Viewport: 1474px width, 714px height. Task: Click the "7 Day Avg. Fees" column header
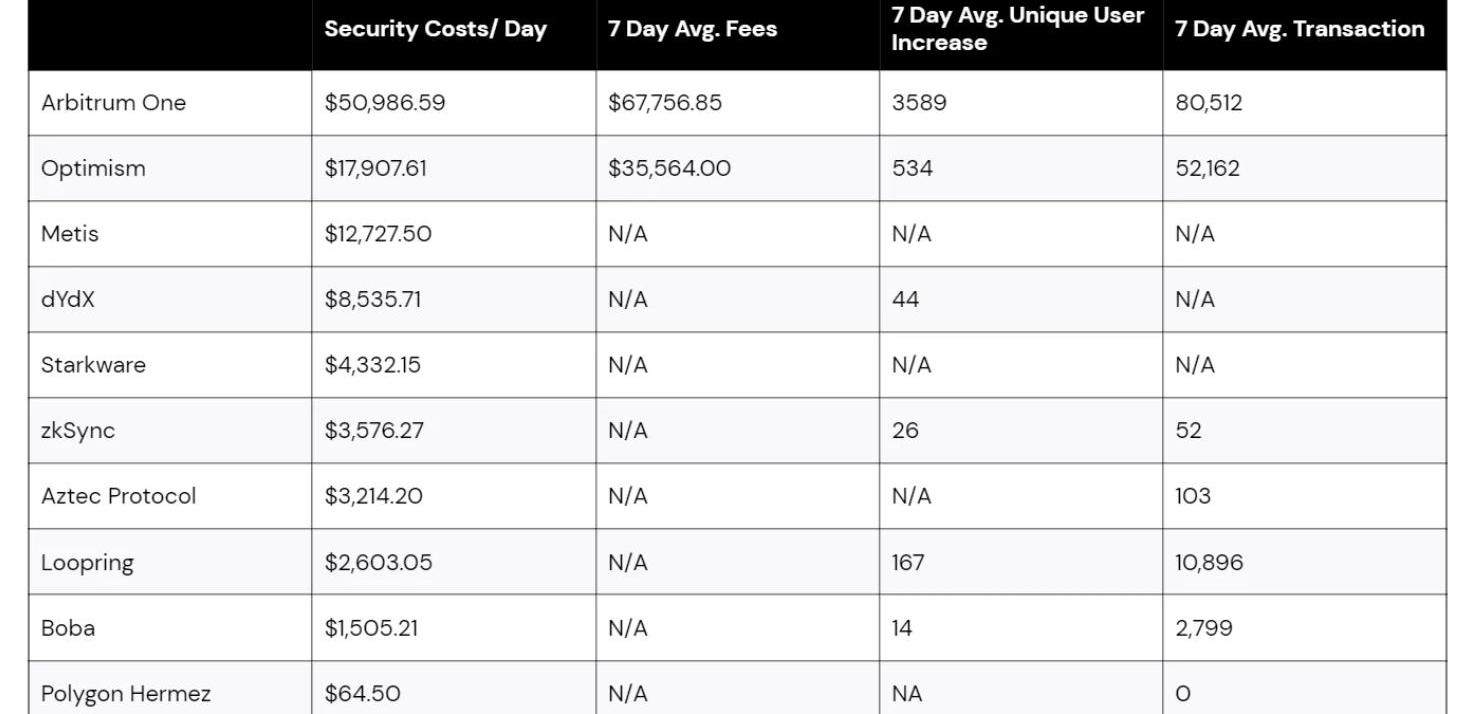click(692, 29)
